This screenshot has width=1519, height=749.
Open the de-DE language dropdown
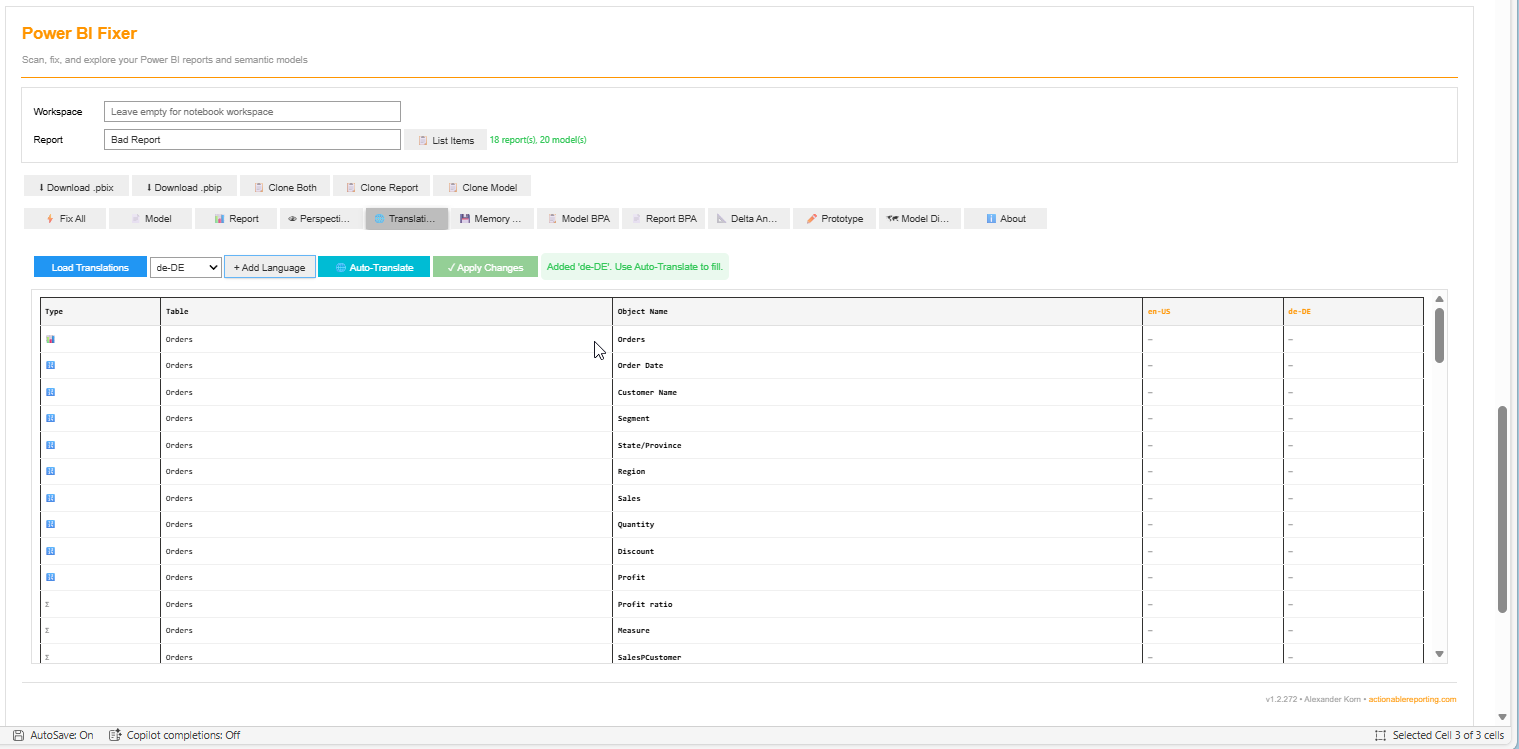pyautogui.click(x=185, y=267)
